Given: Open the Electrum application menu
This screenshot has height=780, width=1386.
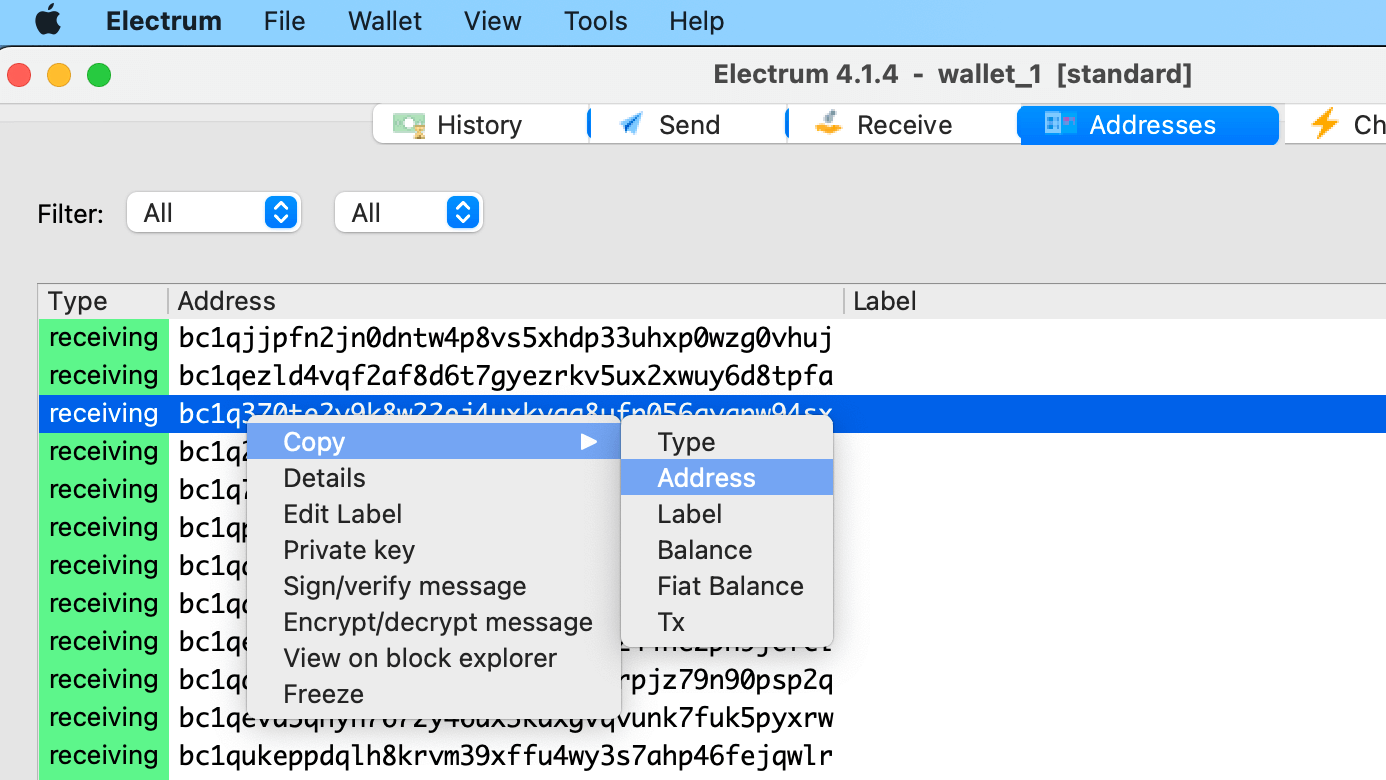Looking at the screenshot, I should coord(164,21).
